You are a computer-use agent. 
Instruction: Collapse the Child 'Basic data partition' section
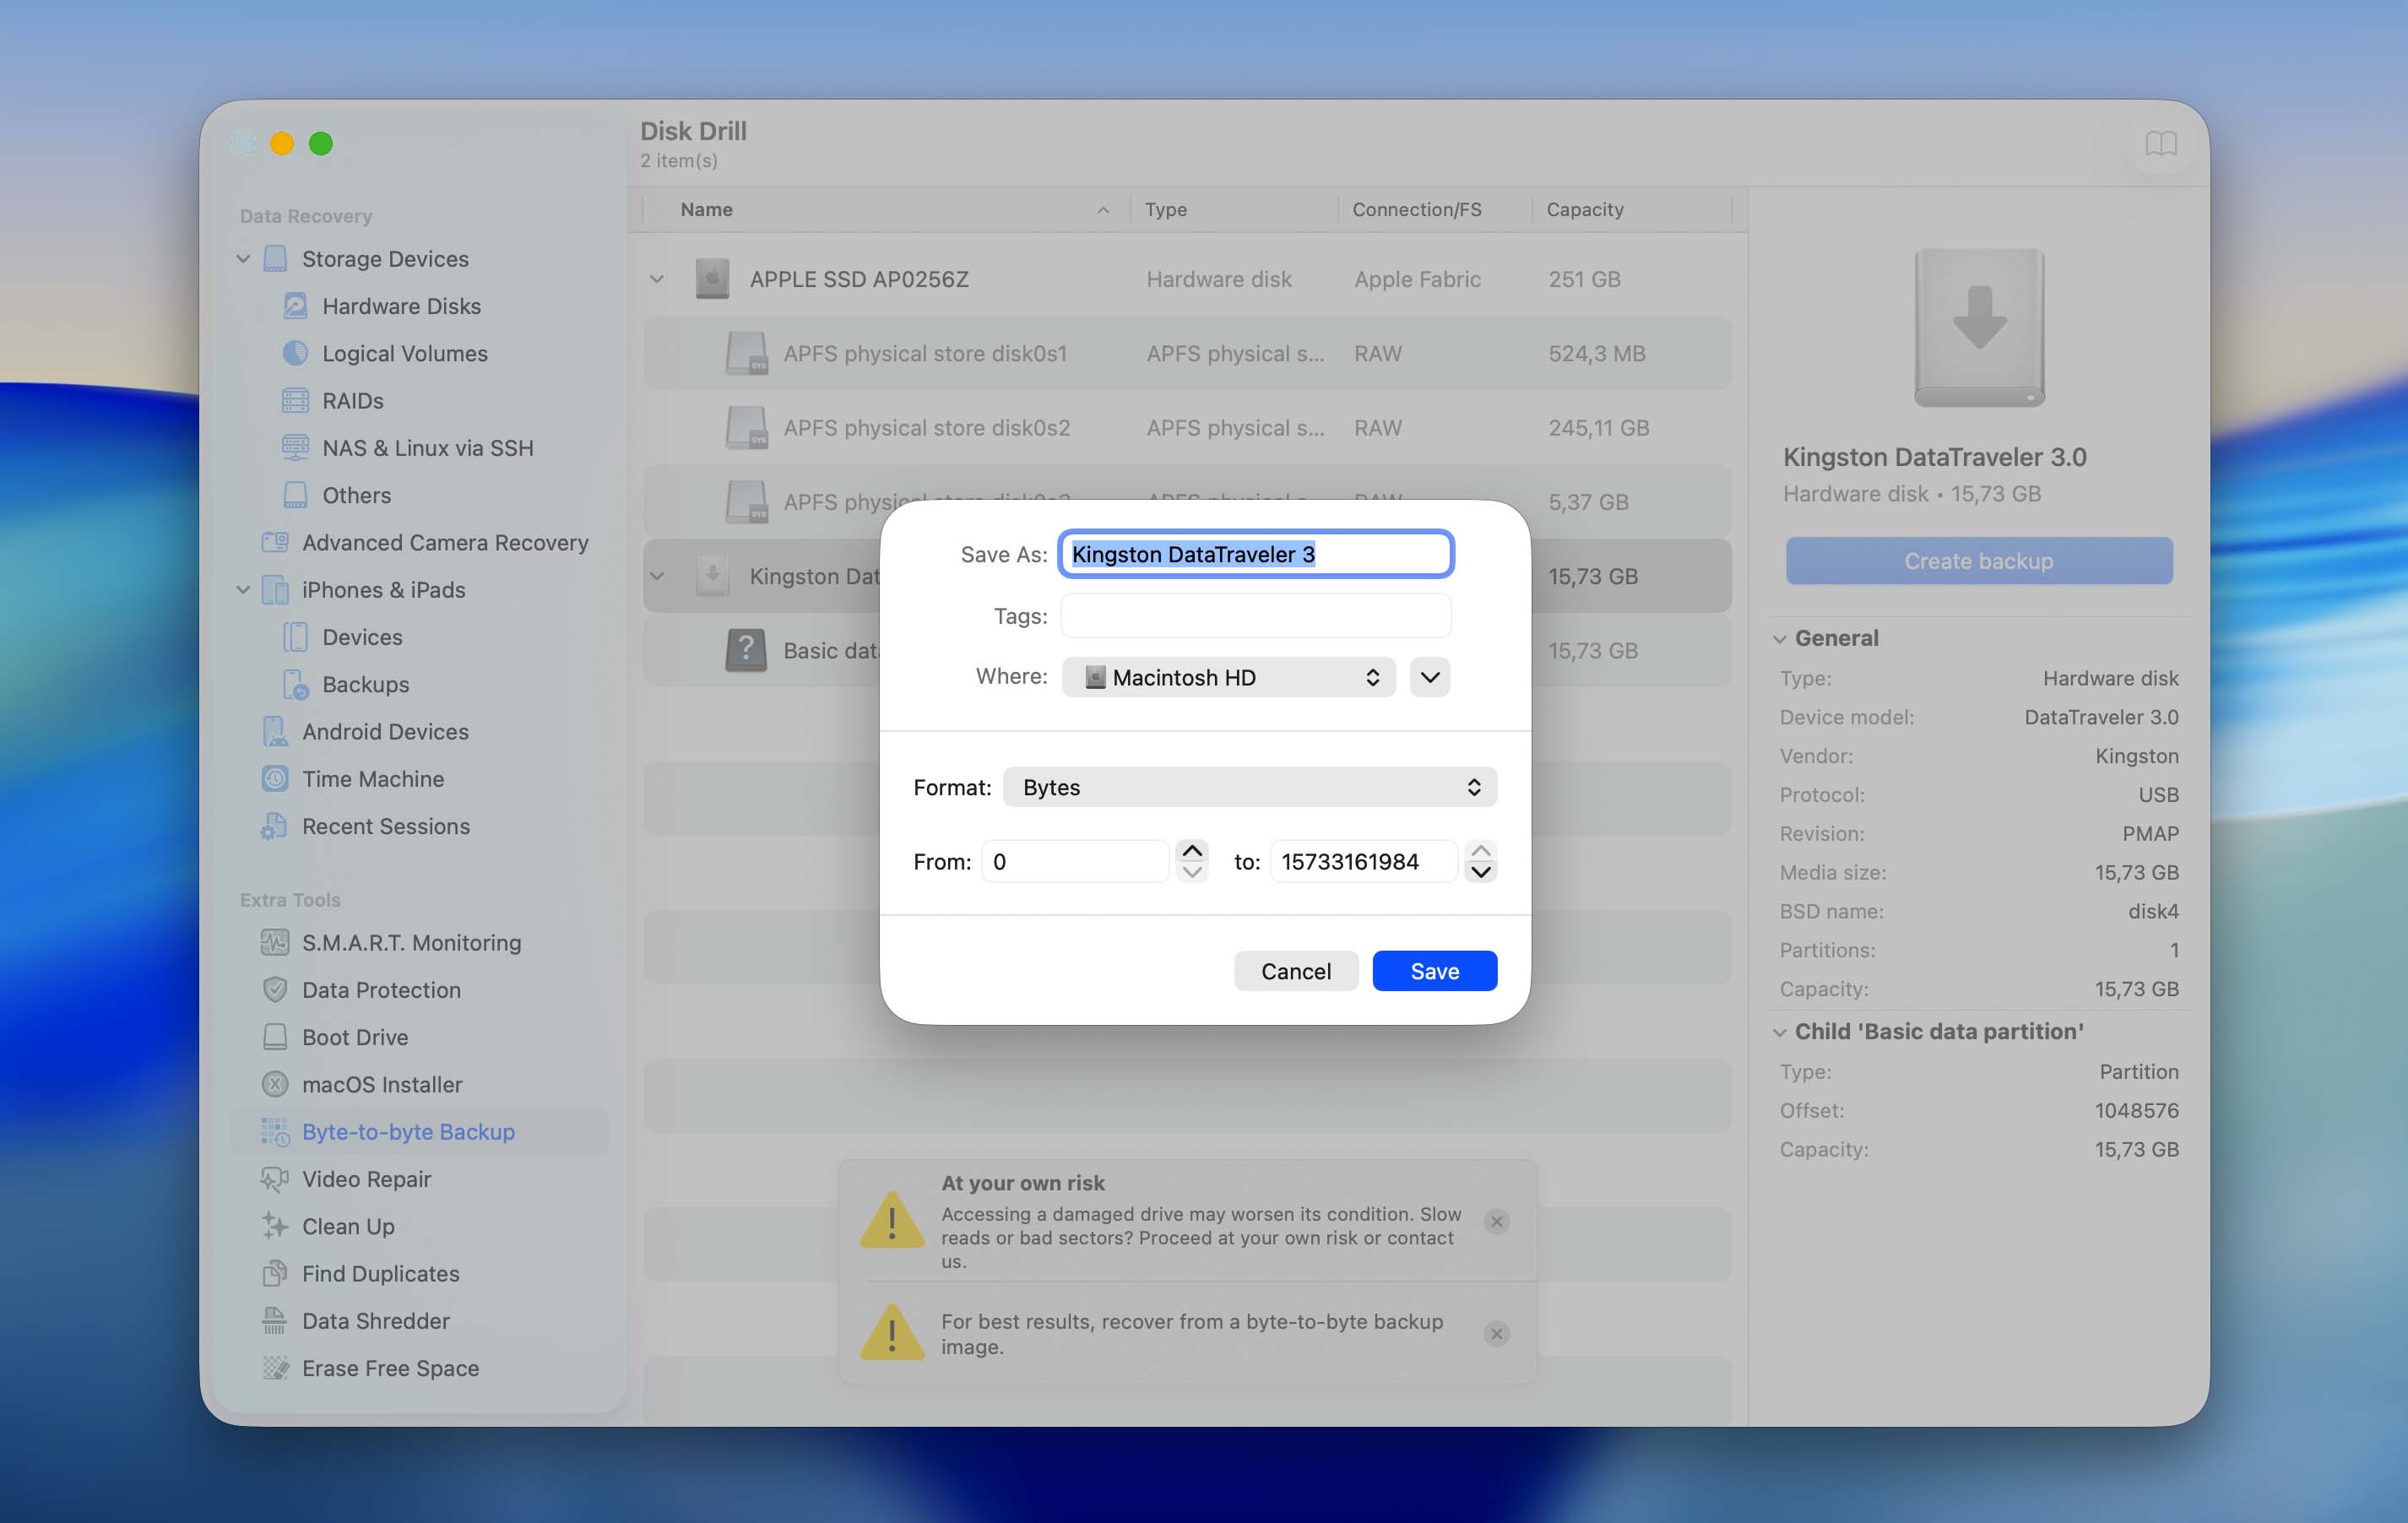point(1779,1032)
